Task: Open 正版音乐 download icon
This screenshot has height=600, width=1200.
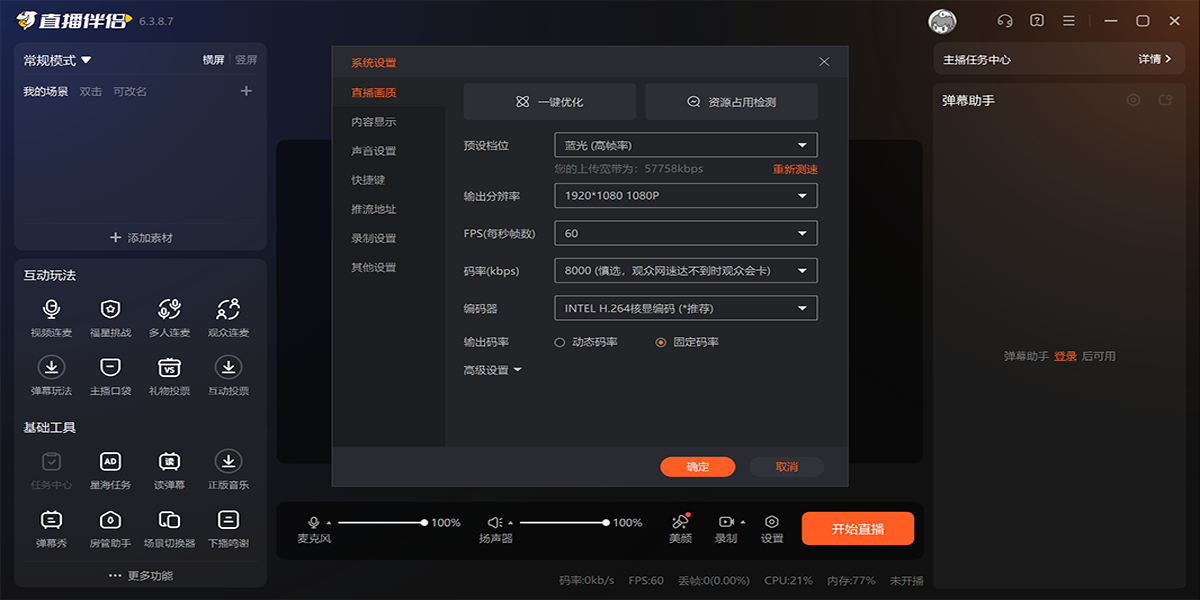Action: tap(228, 462)
